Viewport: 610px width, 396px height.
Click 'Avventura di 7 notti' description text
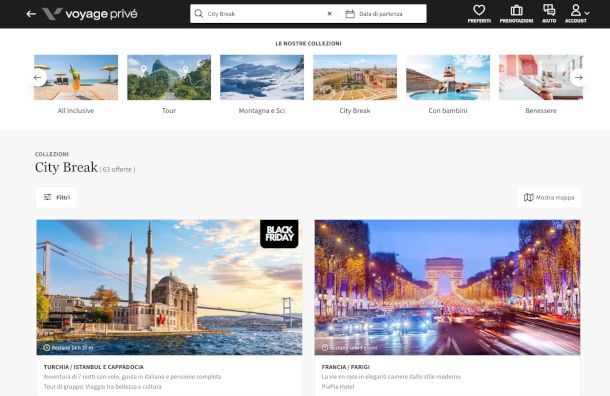(132, 377)
